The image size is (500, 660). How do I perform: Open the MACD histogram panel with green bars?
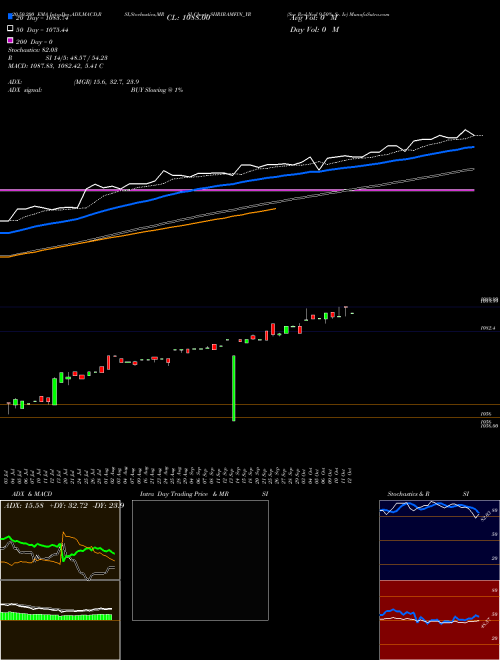point(60,620)
